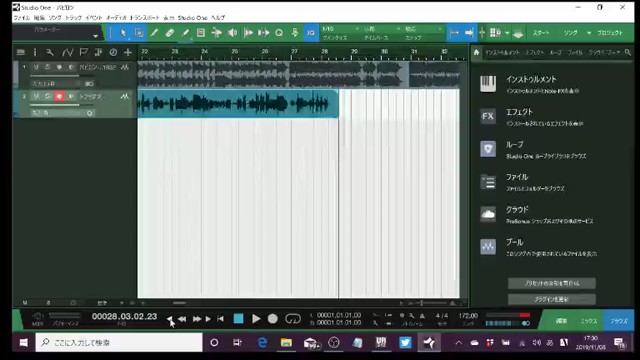640x360 pixels.
Task: Click the lower button below プール
Action: coord(551,299)
